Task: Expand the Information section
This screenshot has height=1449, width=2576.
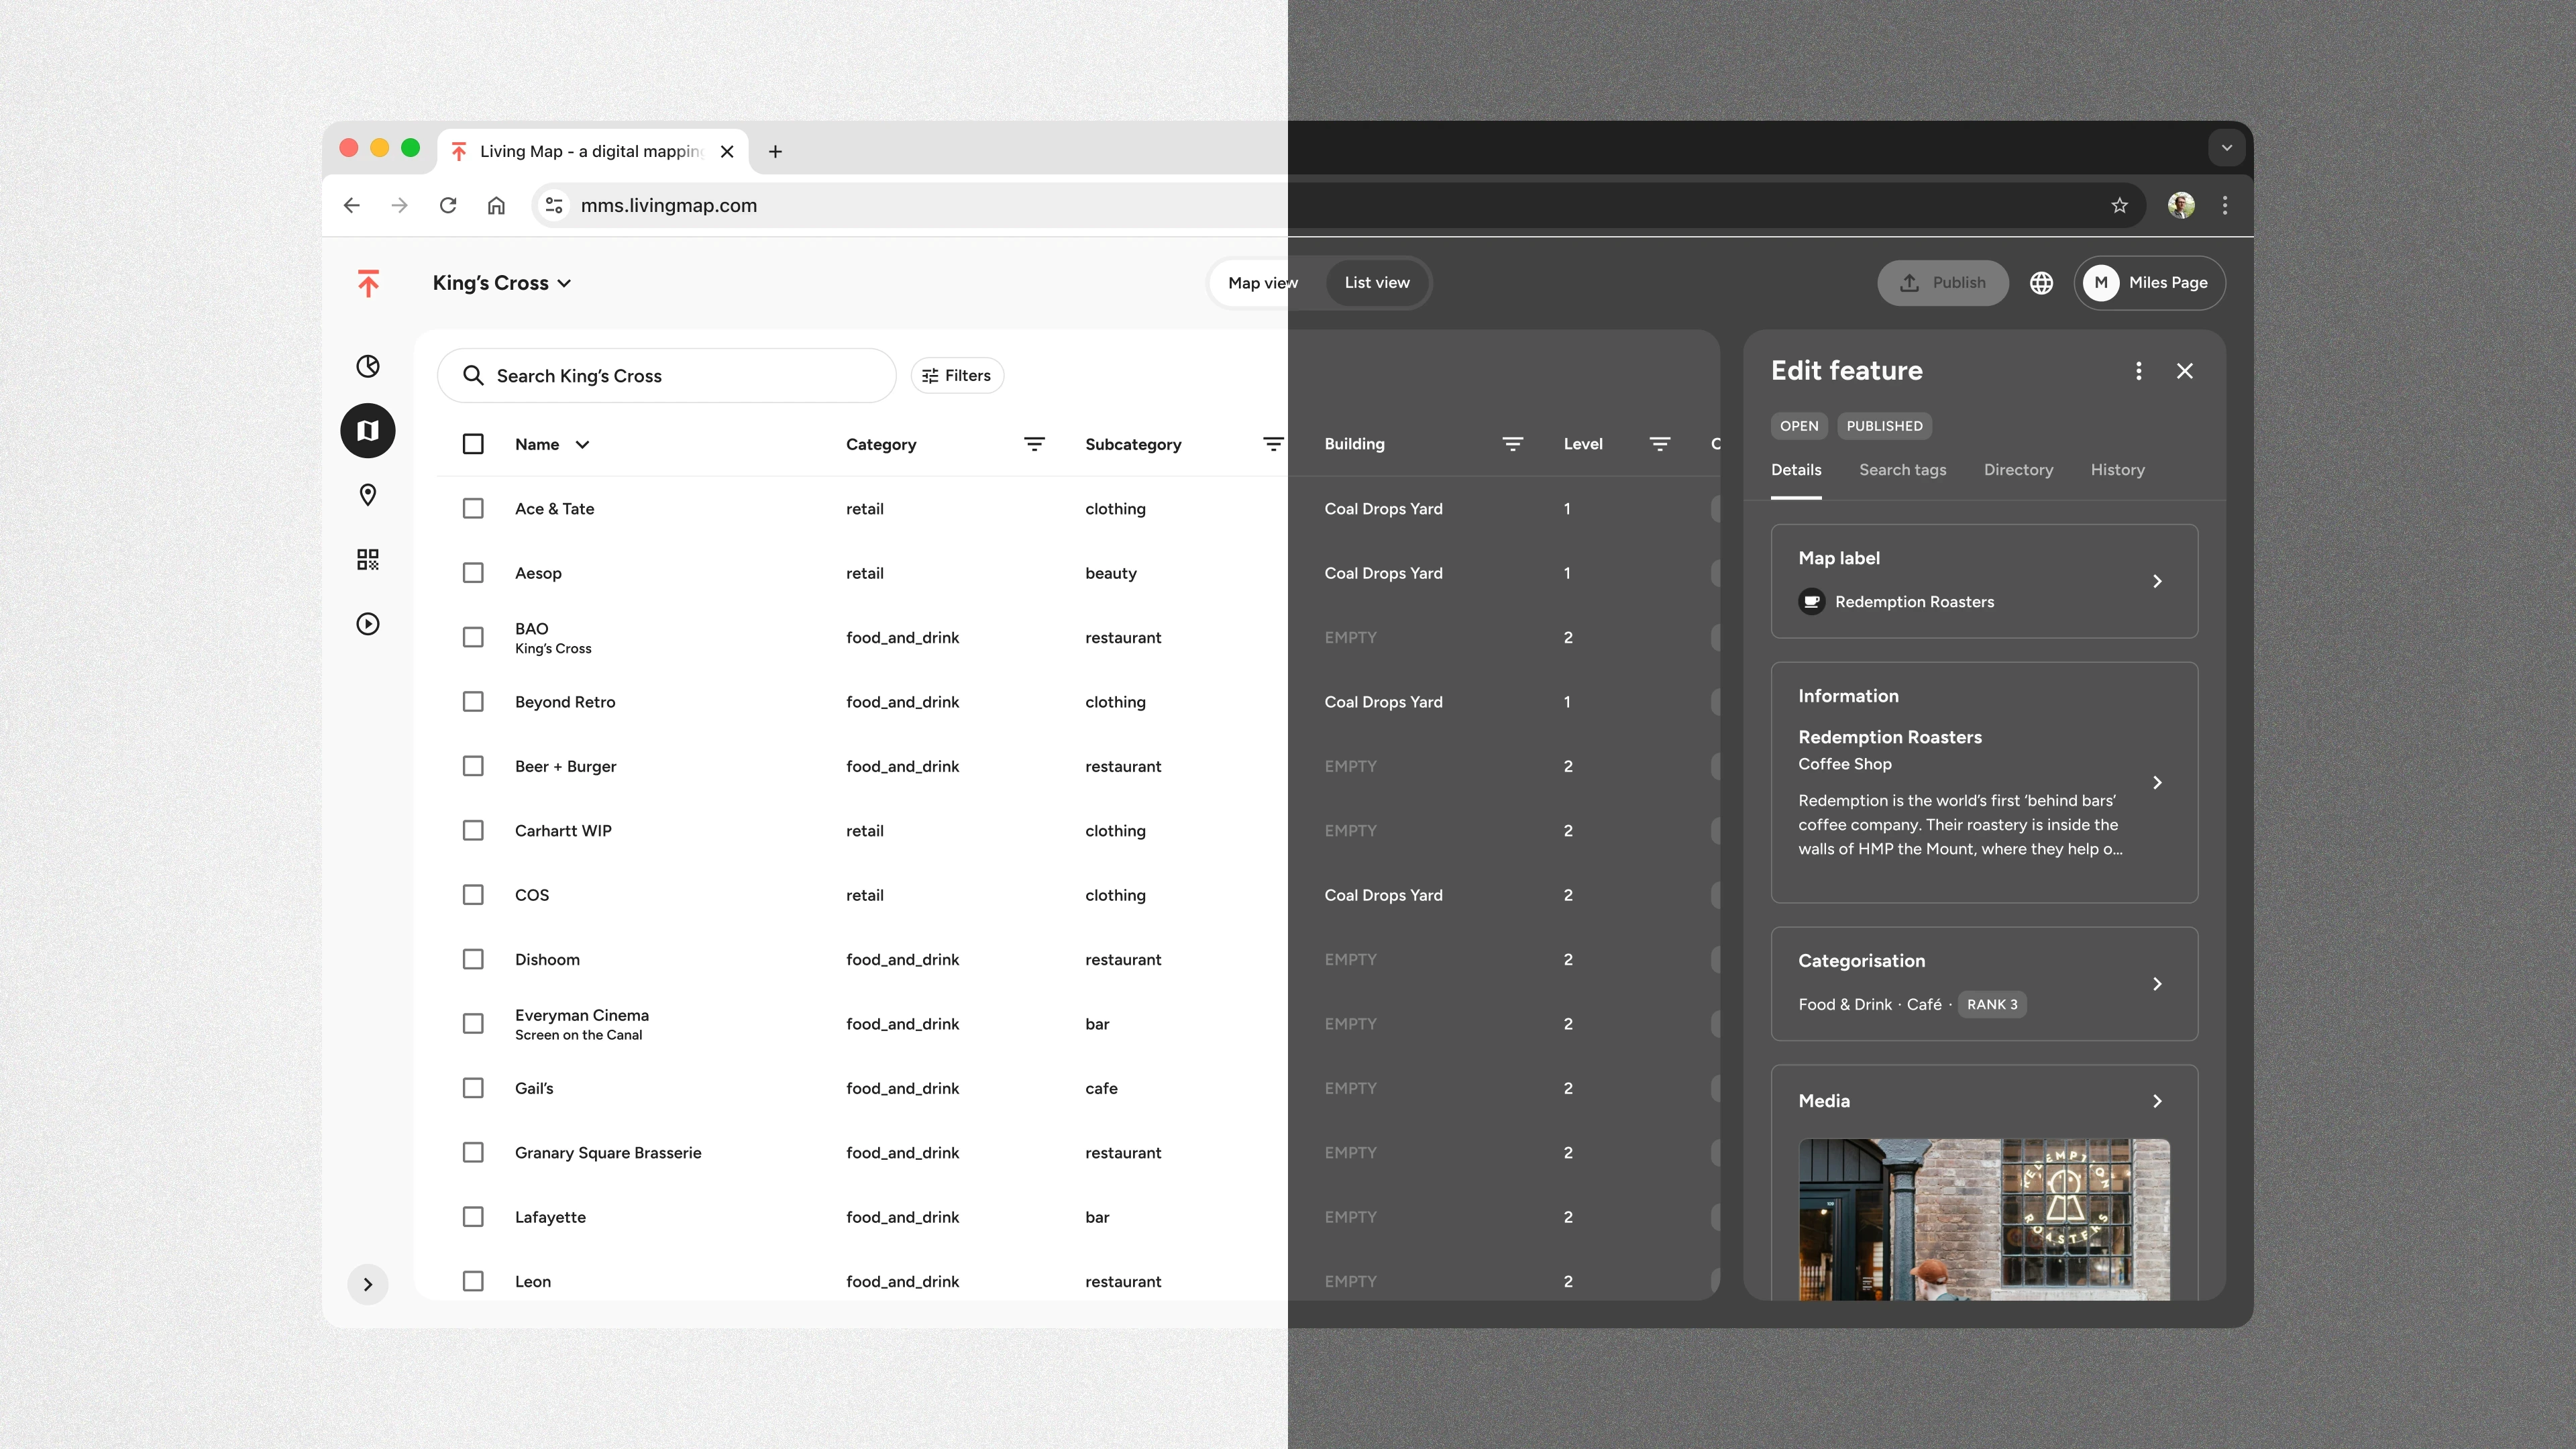Action: [x=2157, y=783]
